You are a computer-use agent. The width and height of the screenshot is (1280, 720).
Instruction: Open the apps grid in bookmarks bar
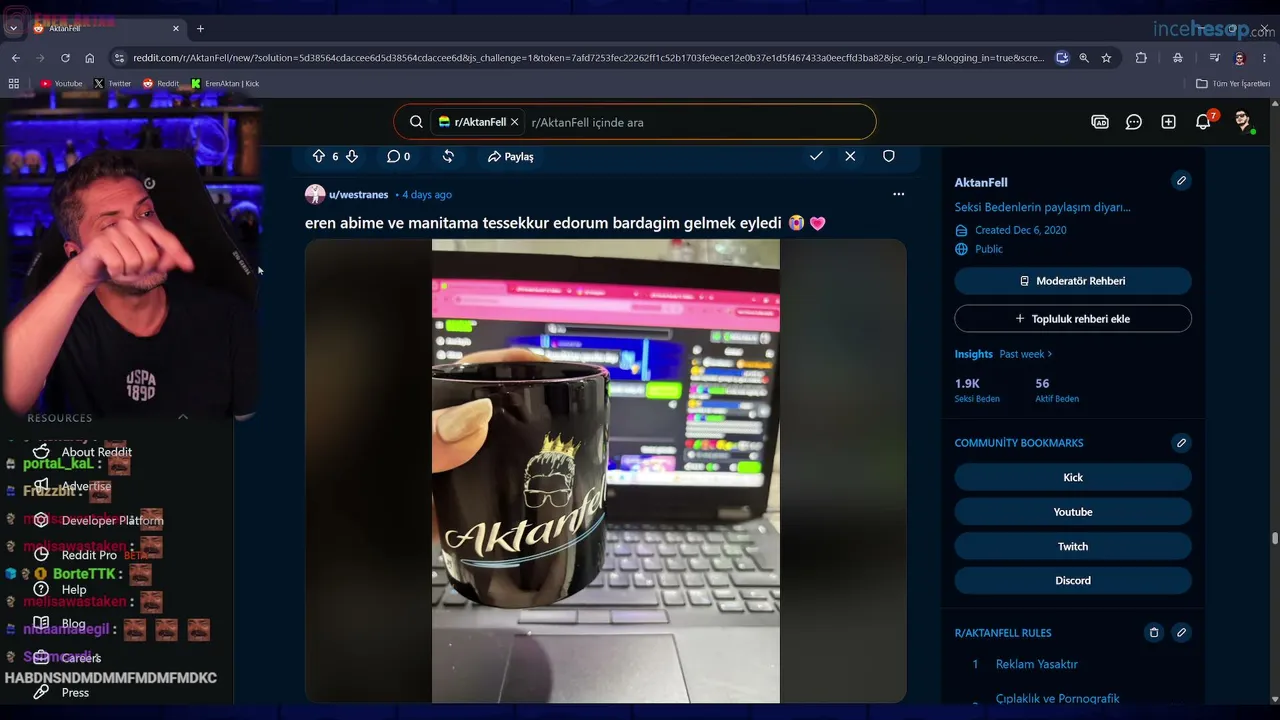[14, 84]
